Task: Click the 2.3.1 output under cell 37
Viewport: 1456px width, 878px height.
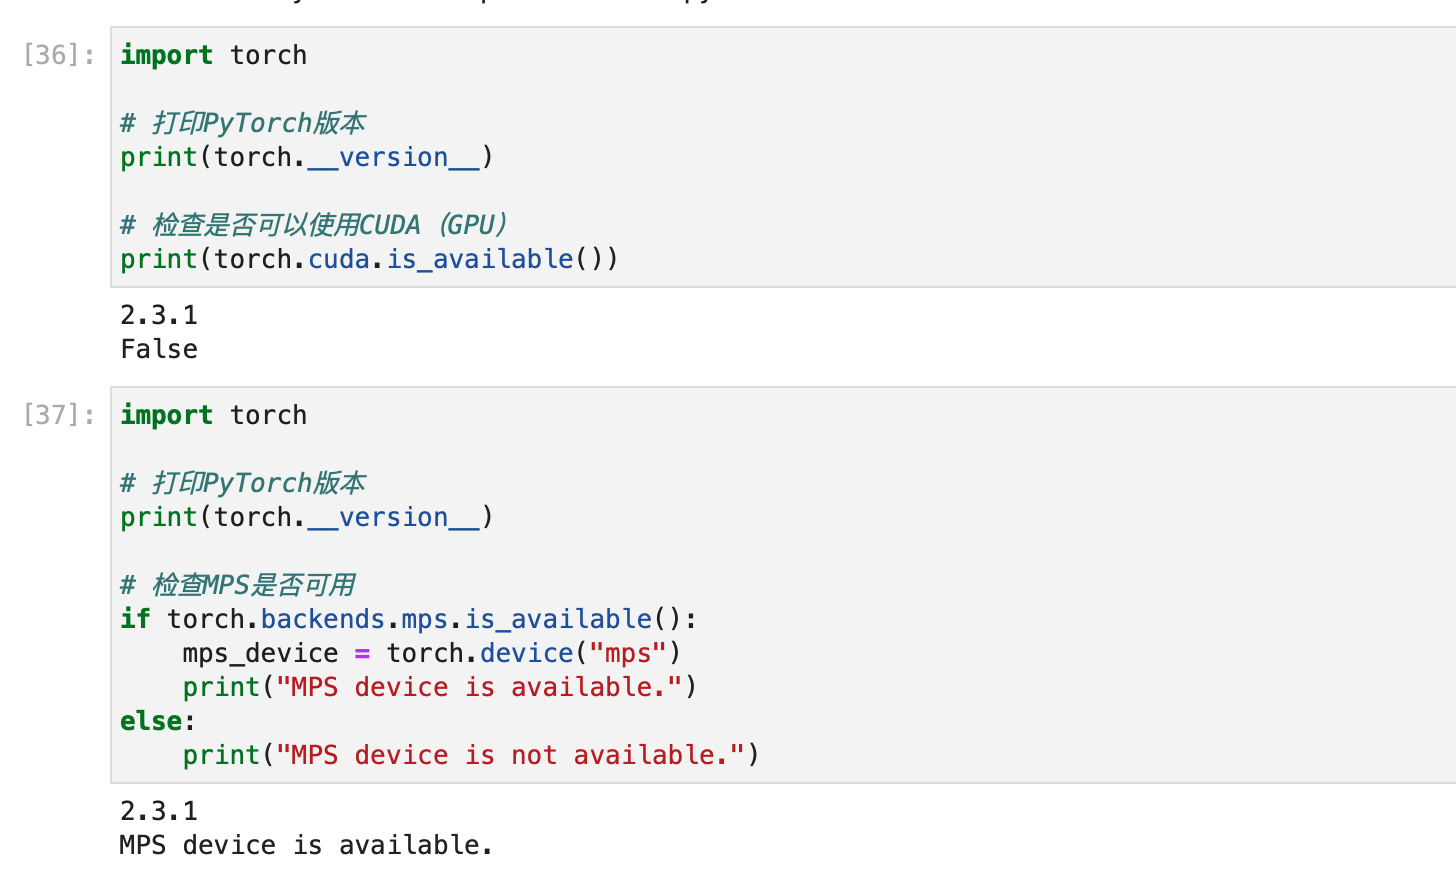Action: pos(159,811)
